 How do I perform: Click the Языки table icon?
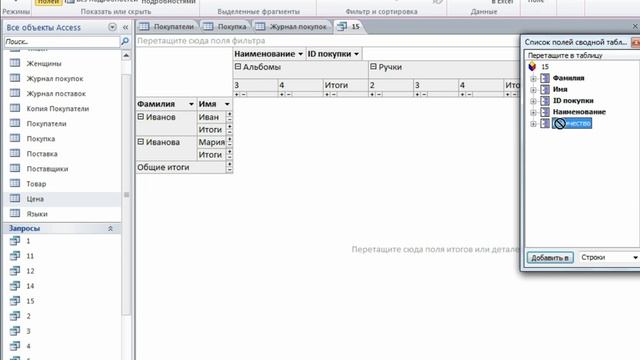pos(15,214)
